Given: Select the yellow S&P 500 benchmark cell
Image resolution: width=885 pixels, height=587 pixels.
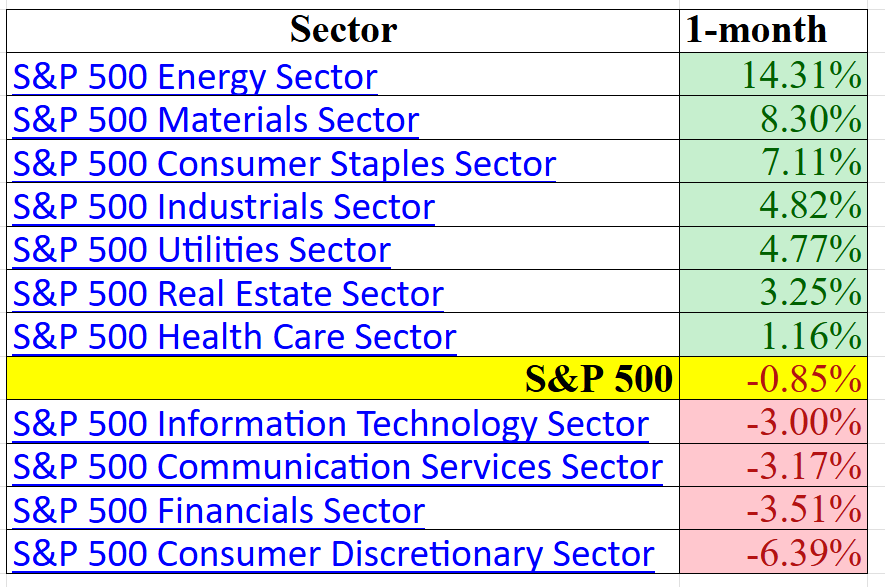Looking at the screenshot, I should click(343, 380).
